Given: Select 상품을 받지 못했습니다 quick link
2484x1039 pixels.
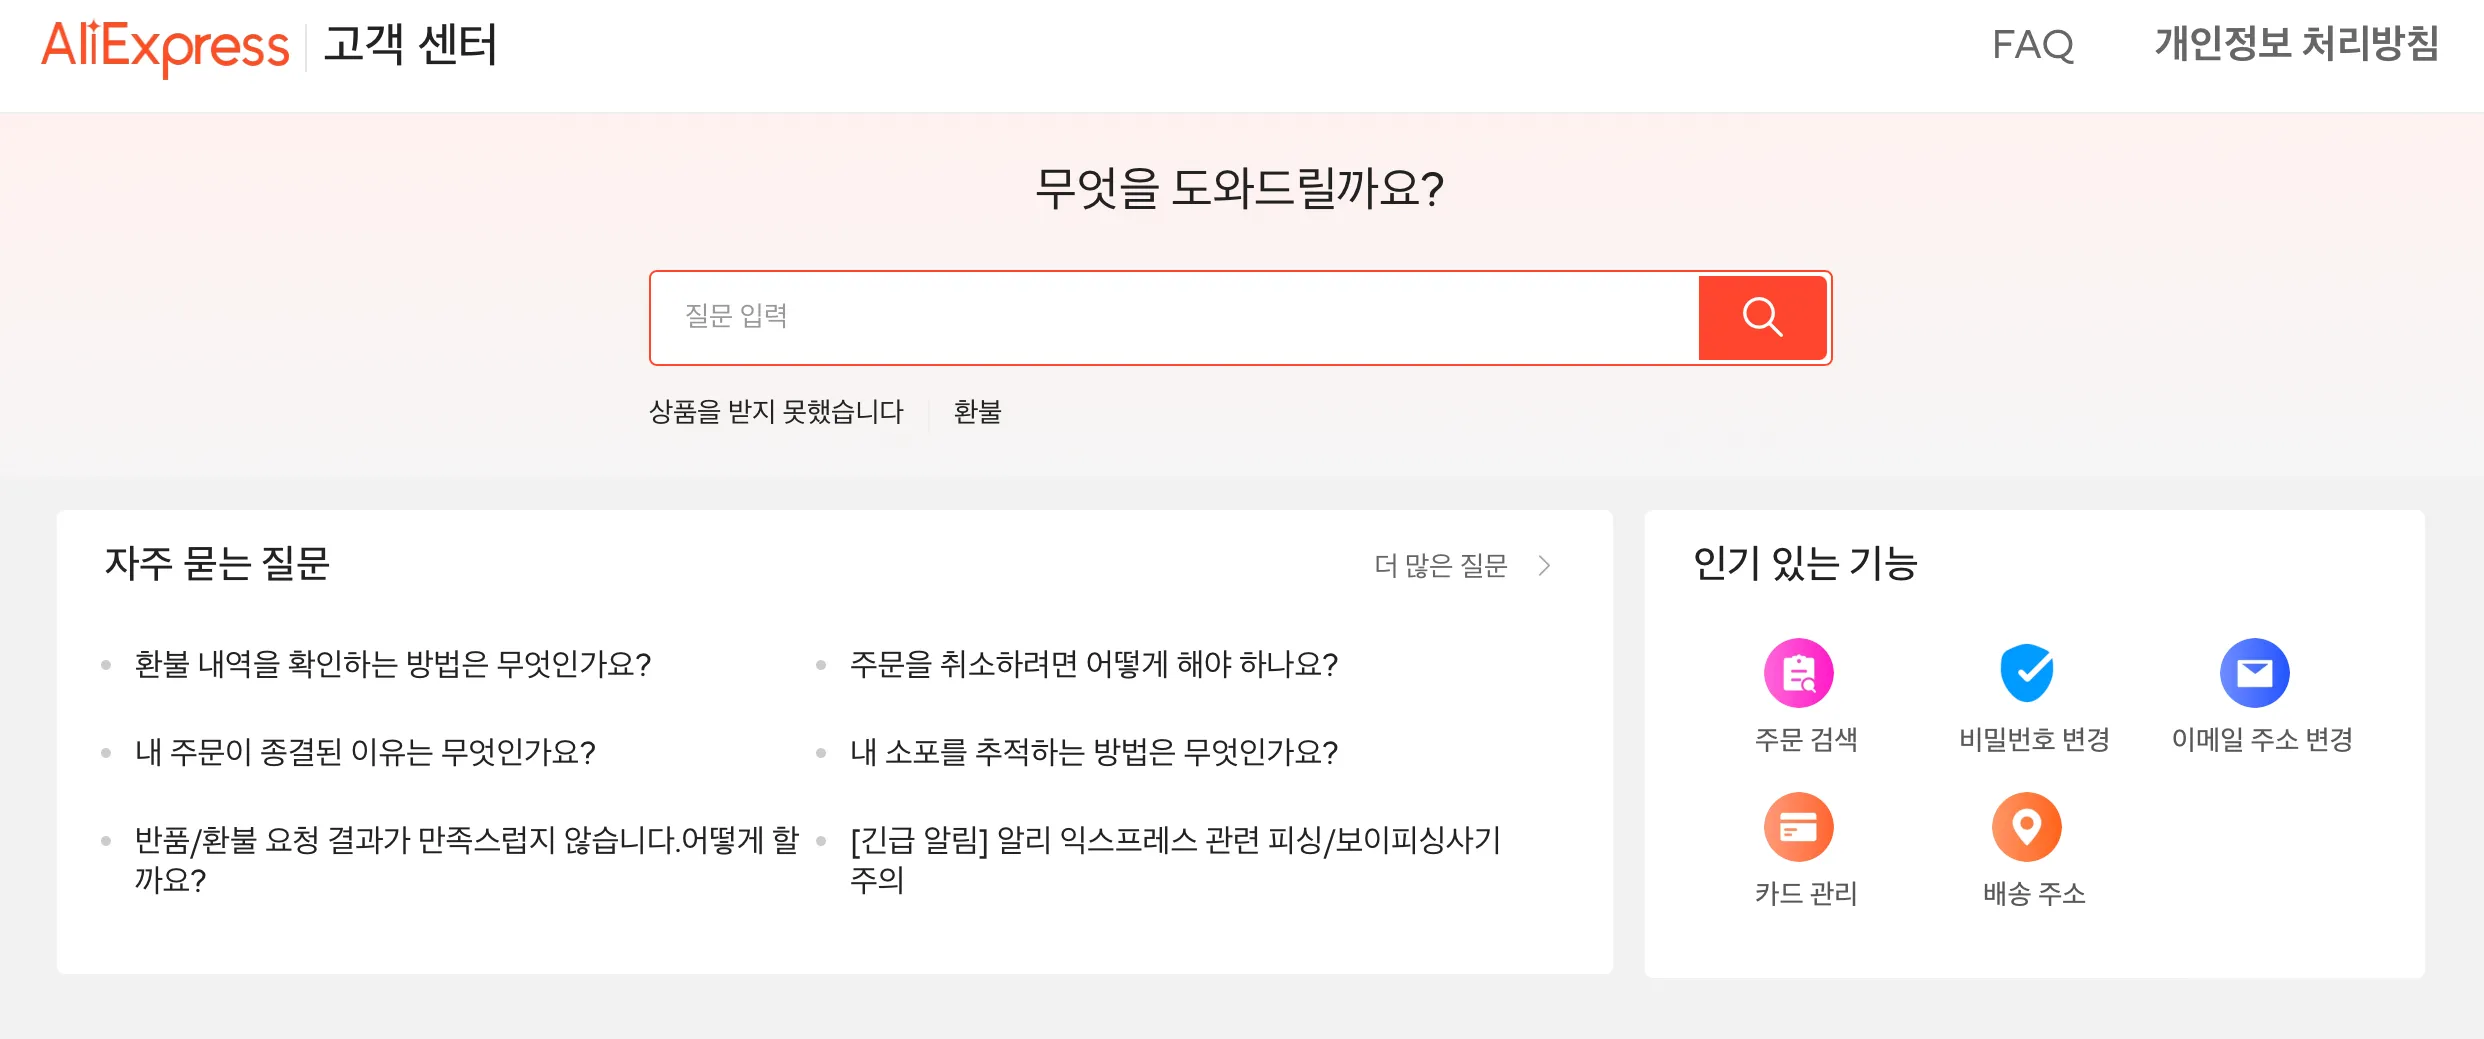Looking at the screenshot, I should pyautogui.click(x=777, y=412).
